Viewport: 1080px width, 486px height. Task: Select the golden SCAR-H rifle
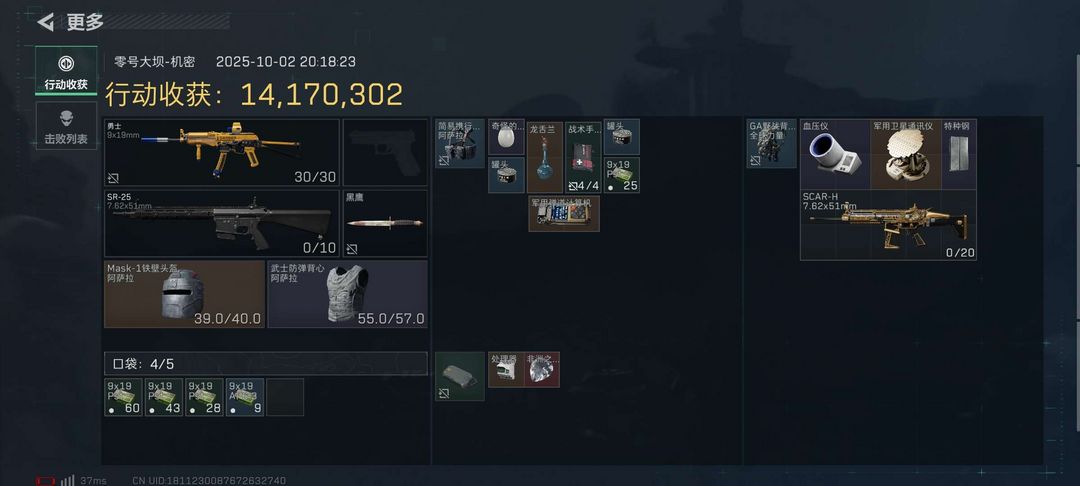[x=888, y=225]
